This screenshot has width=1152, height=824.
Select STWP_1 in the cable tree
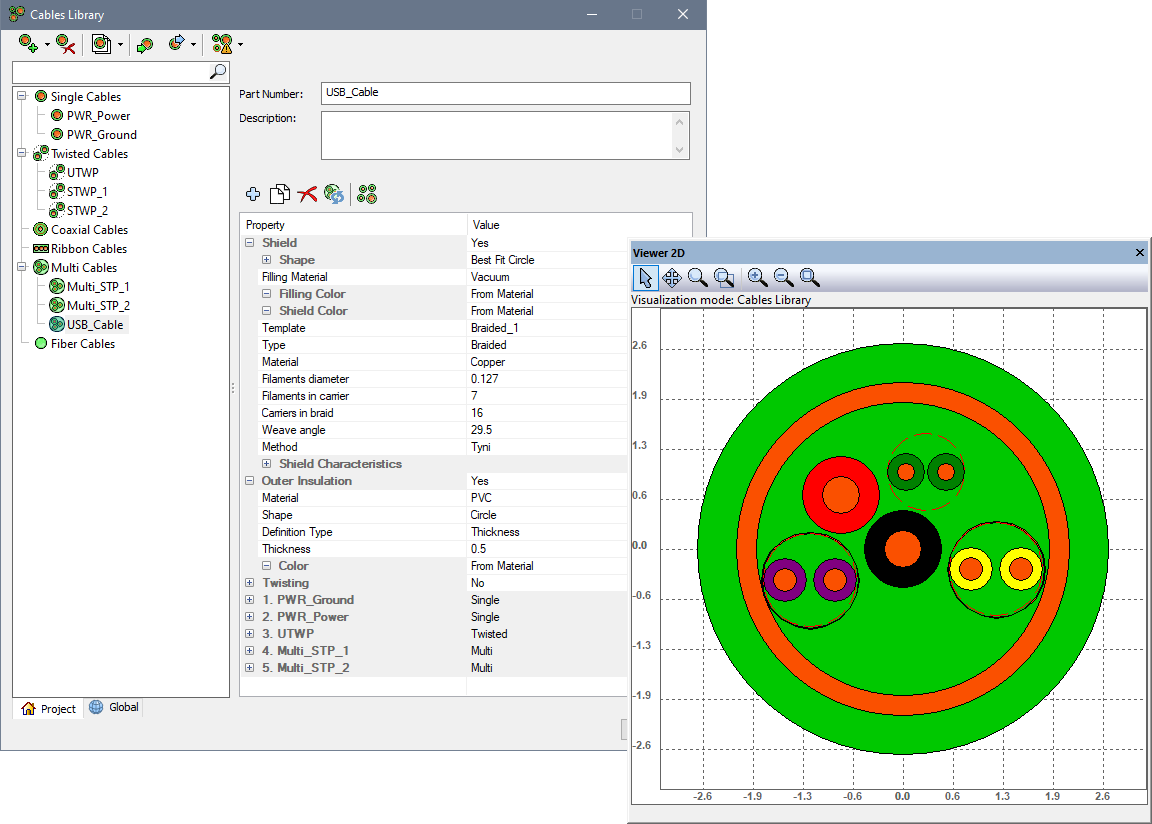pyautogui.click(x=87, y=192)
